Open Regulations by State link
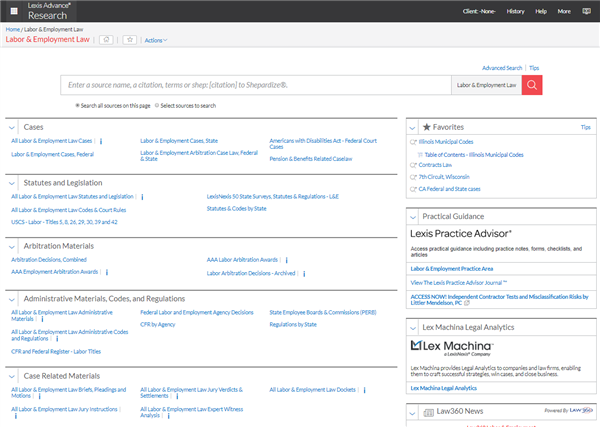600x427 pixels. [x=293, y=324]
